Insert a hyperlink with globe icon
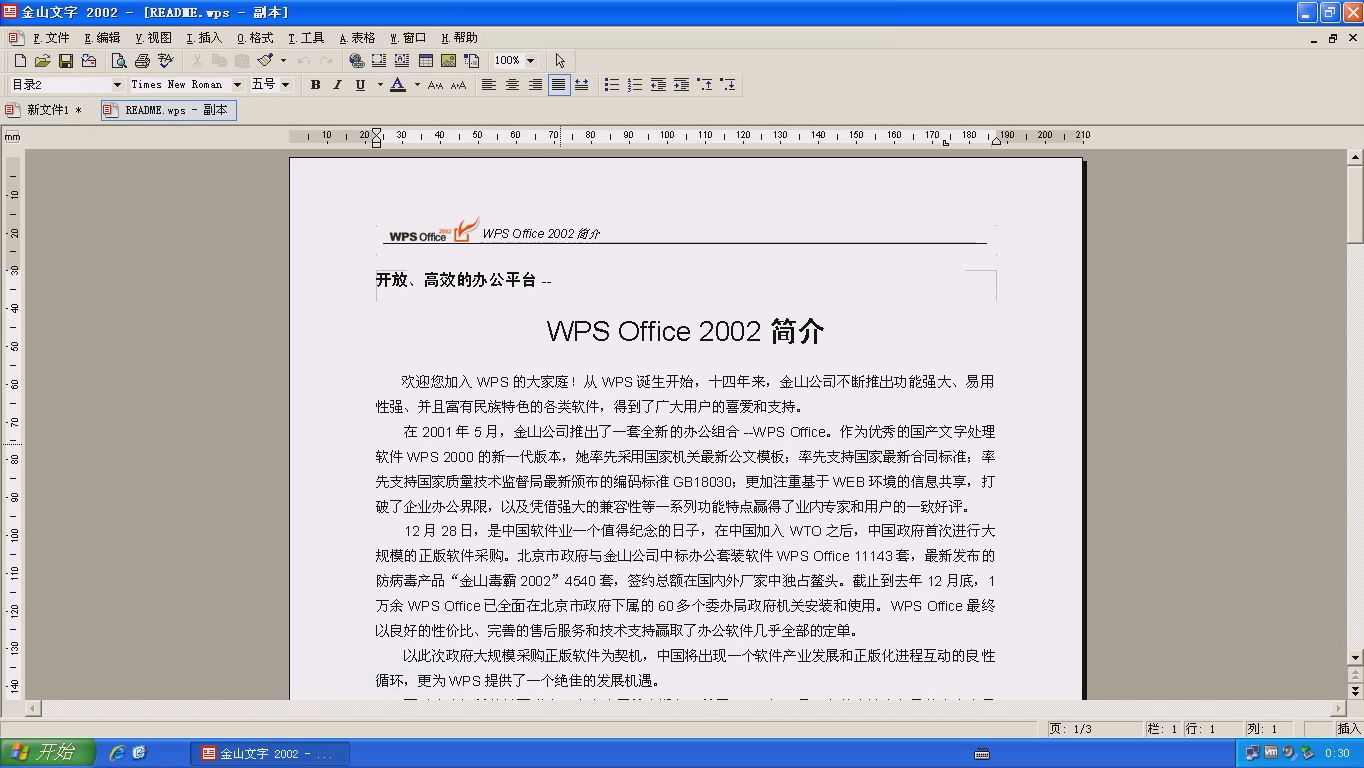The image size is (1364, 768). point(356,61)
